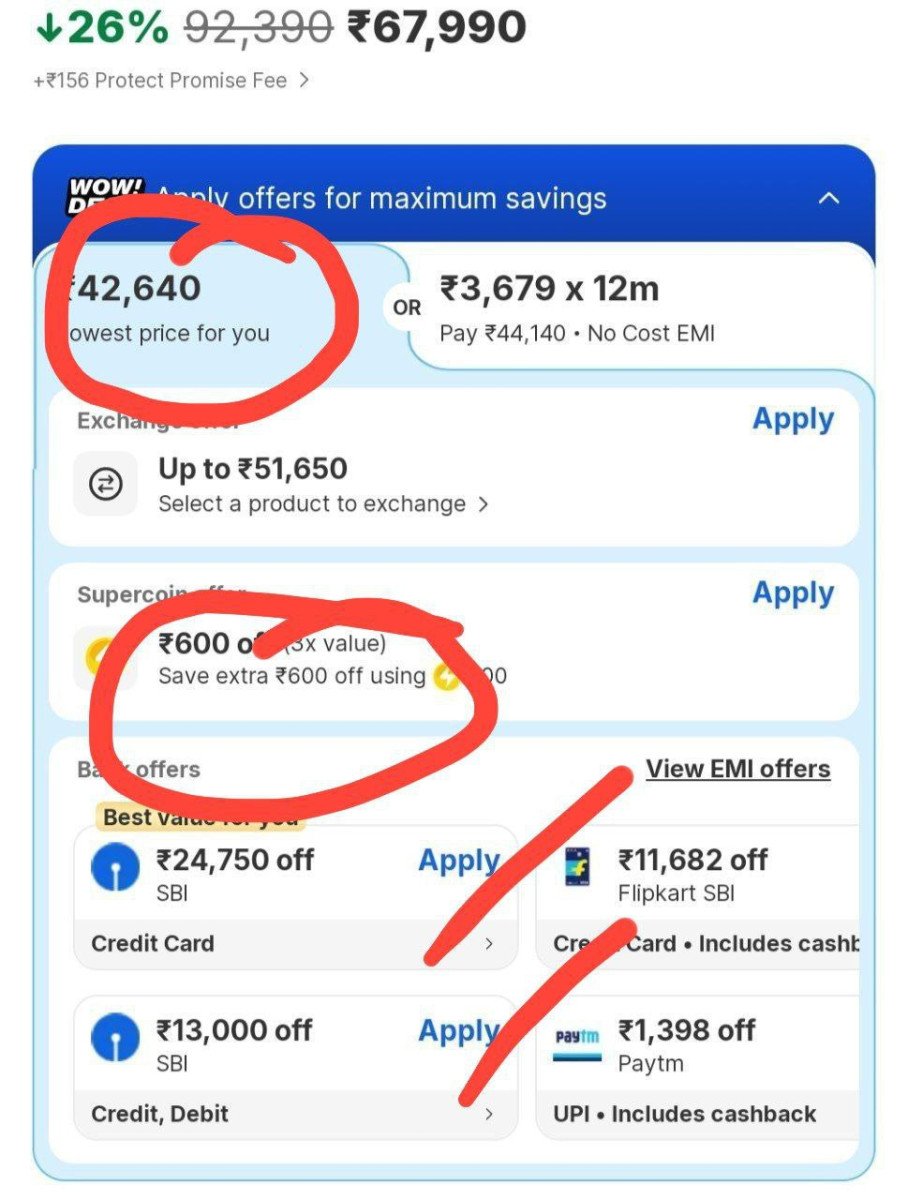Apply the Exchange offer

(792, 419)
